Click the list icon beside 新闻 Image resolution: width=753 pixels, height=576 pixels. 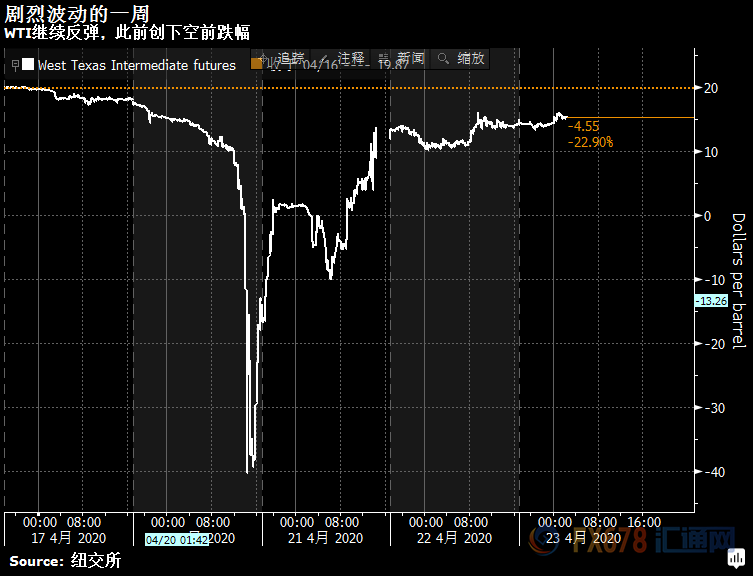coord(383,59)
